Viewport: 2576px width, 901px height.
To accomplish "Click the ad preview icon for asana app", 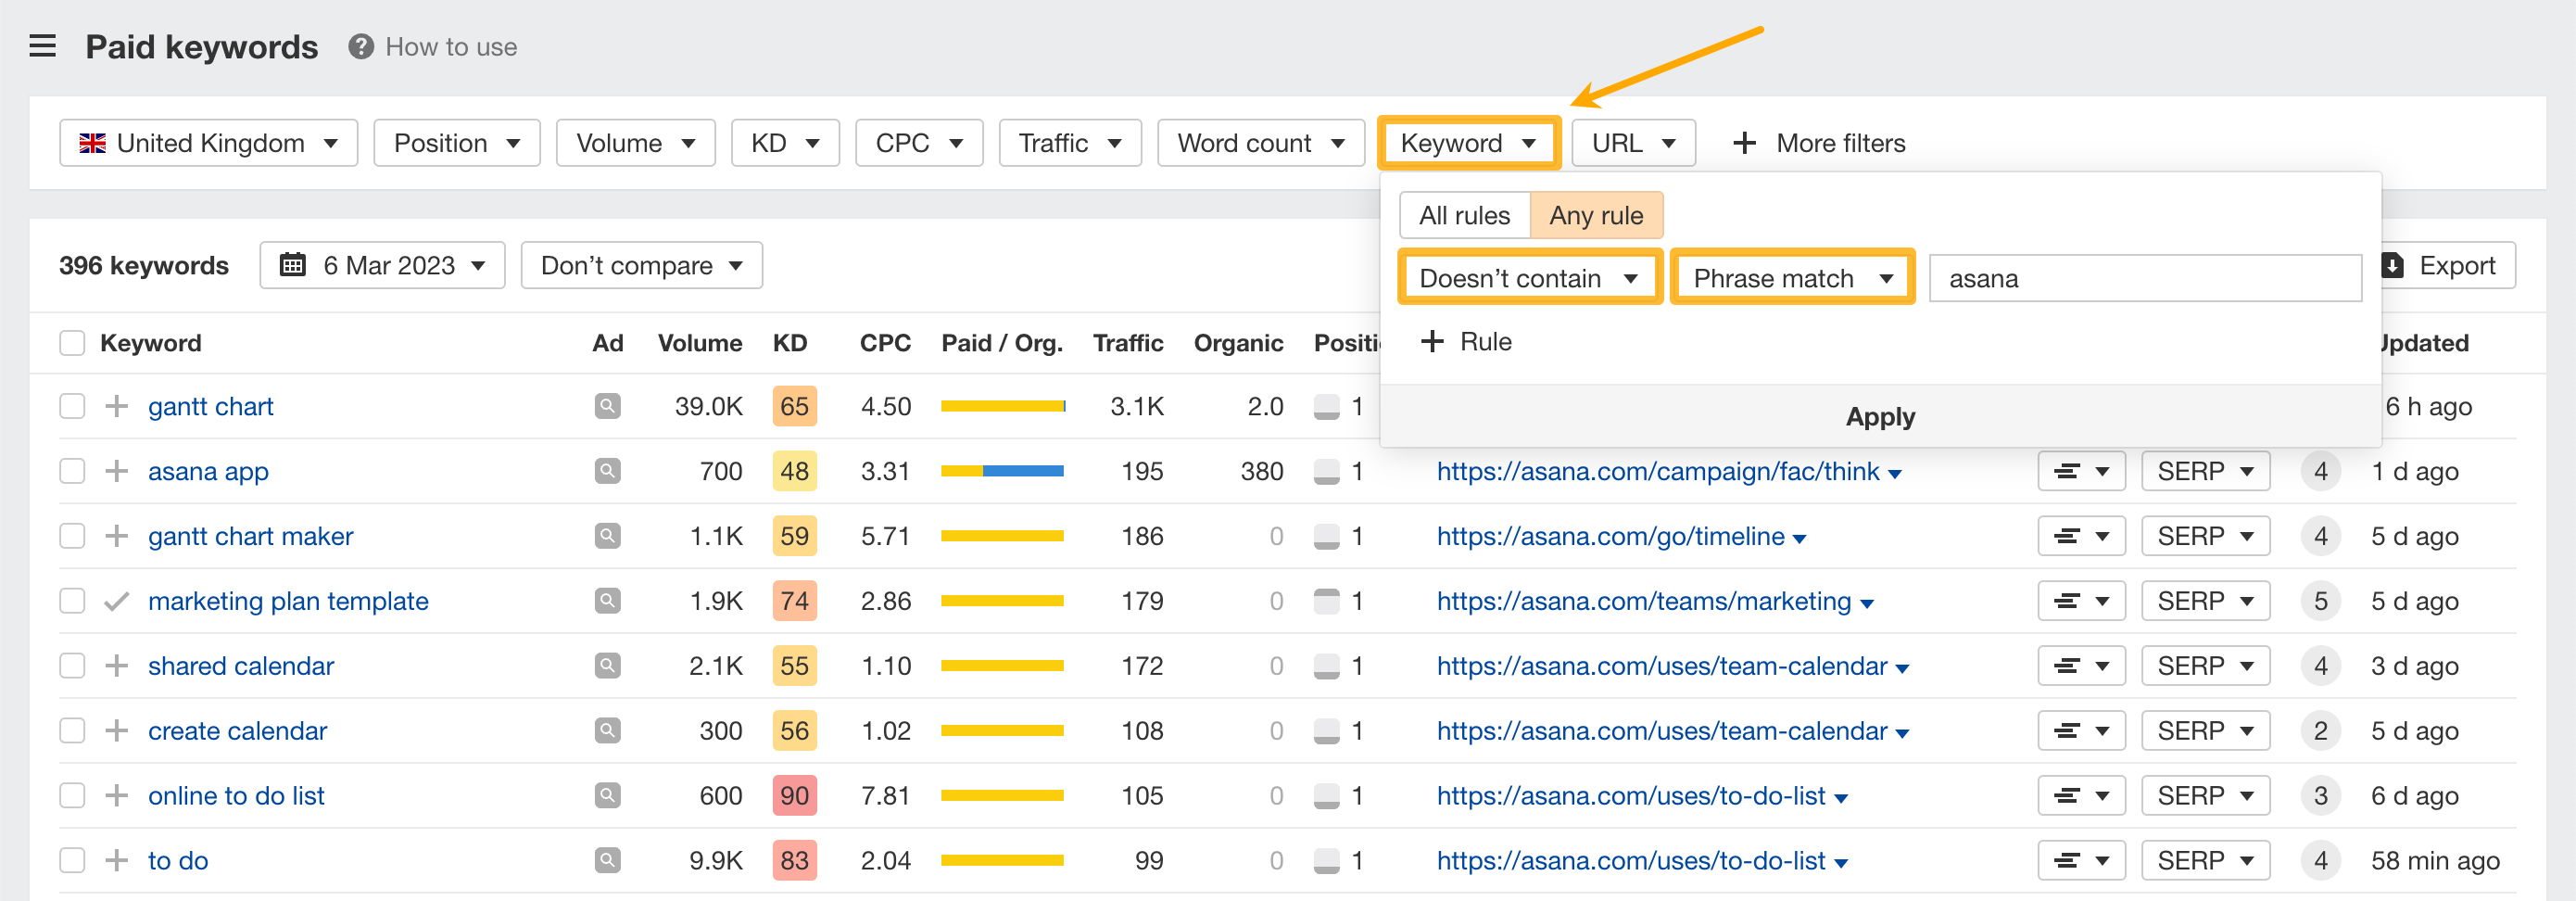I will pyautogui.click(x=607, y=471).
